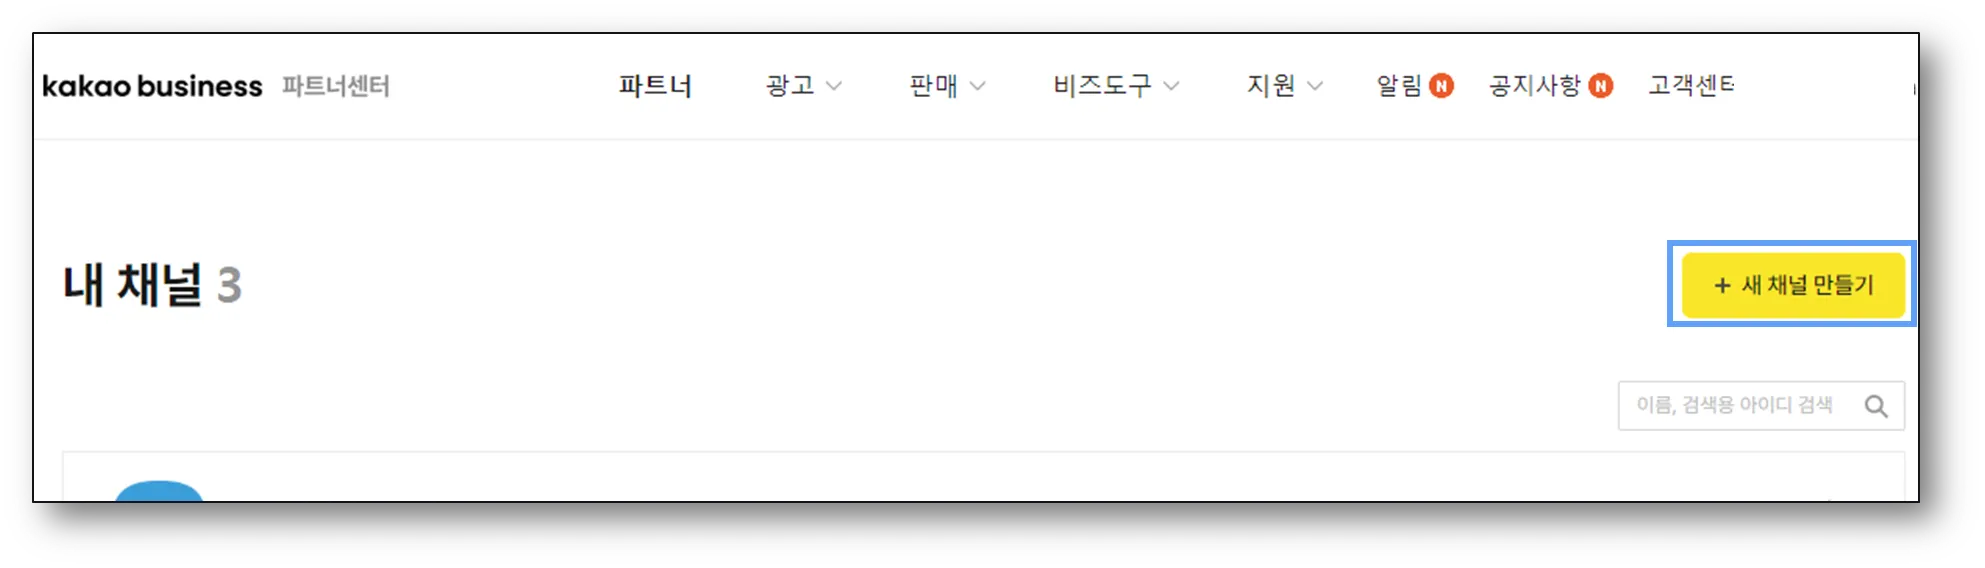The height and width of the screenshot is (568, 1985).
Task: Open the 지원 menu label
Action: click(1271, 86)
